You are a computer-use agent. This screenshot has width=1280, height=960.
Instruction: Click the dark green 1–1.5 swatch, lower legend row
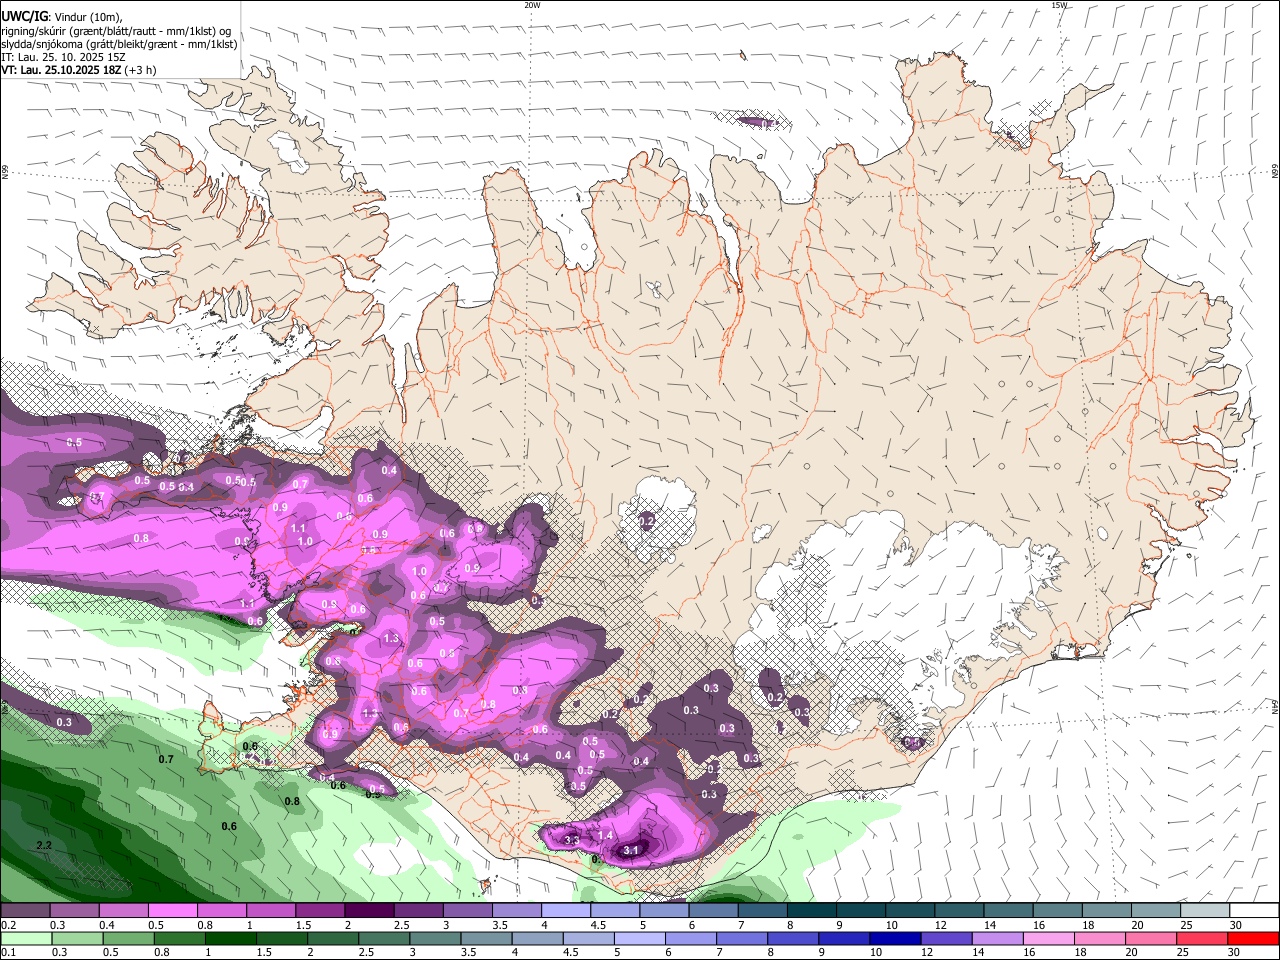pos(228,938)
